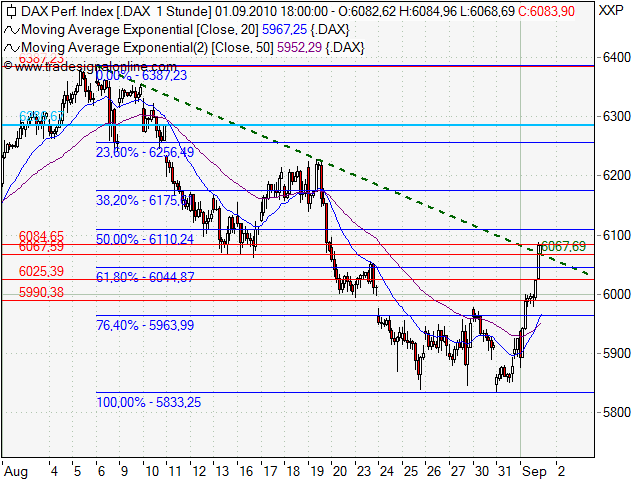640x480 pixels.
Task: Click the green price label 6067,69
Action: 563,247
